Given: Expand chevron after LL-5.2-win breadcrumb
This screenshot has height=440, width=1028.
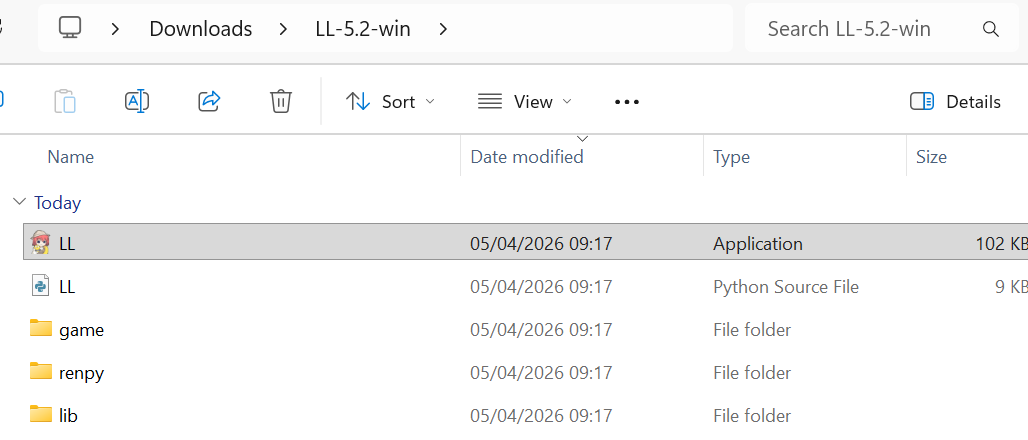Looking at the screenshot, I should [443, 29].
